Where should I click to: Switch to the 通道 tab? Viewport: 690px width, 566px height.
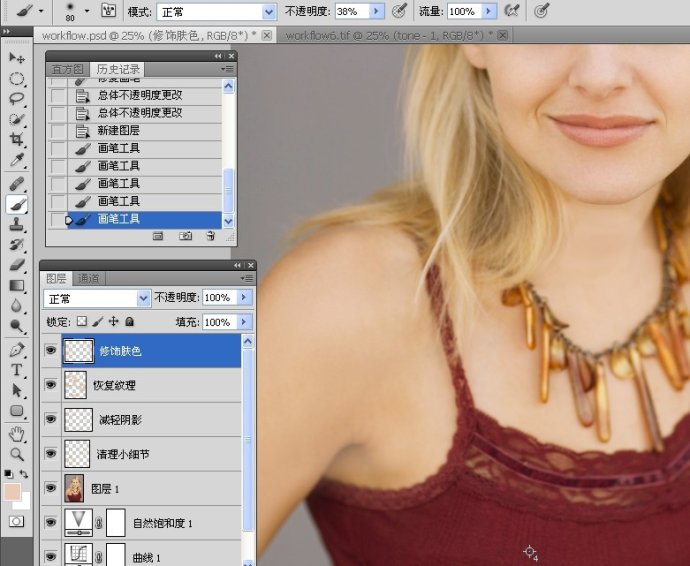[x=88, y=278]
